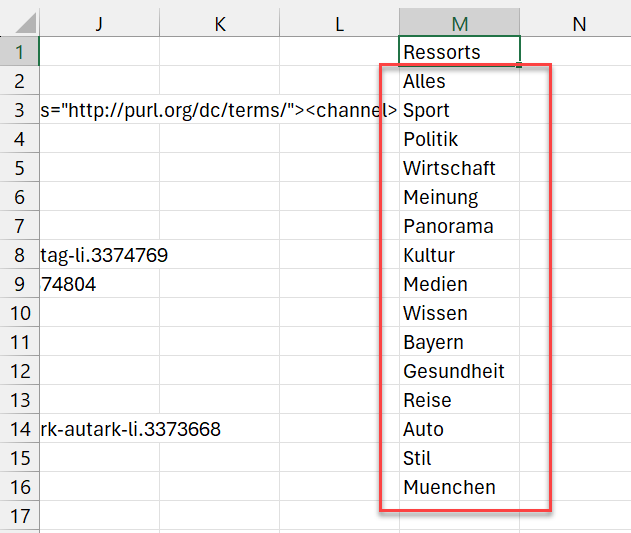Select row 3 header
Image resolution: width=631 pixels, height=533 pixels.
tap(19, 110)
